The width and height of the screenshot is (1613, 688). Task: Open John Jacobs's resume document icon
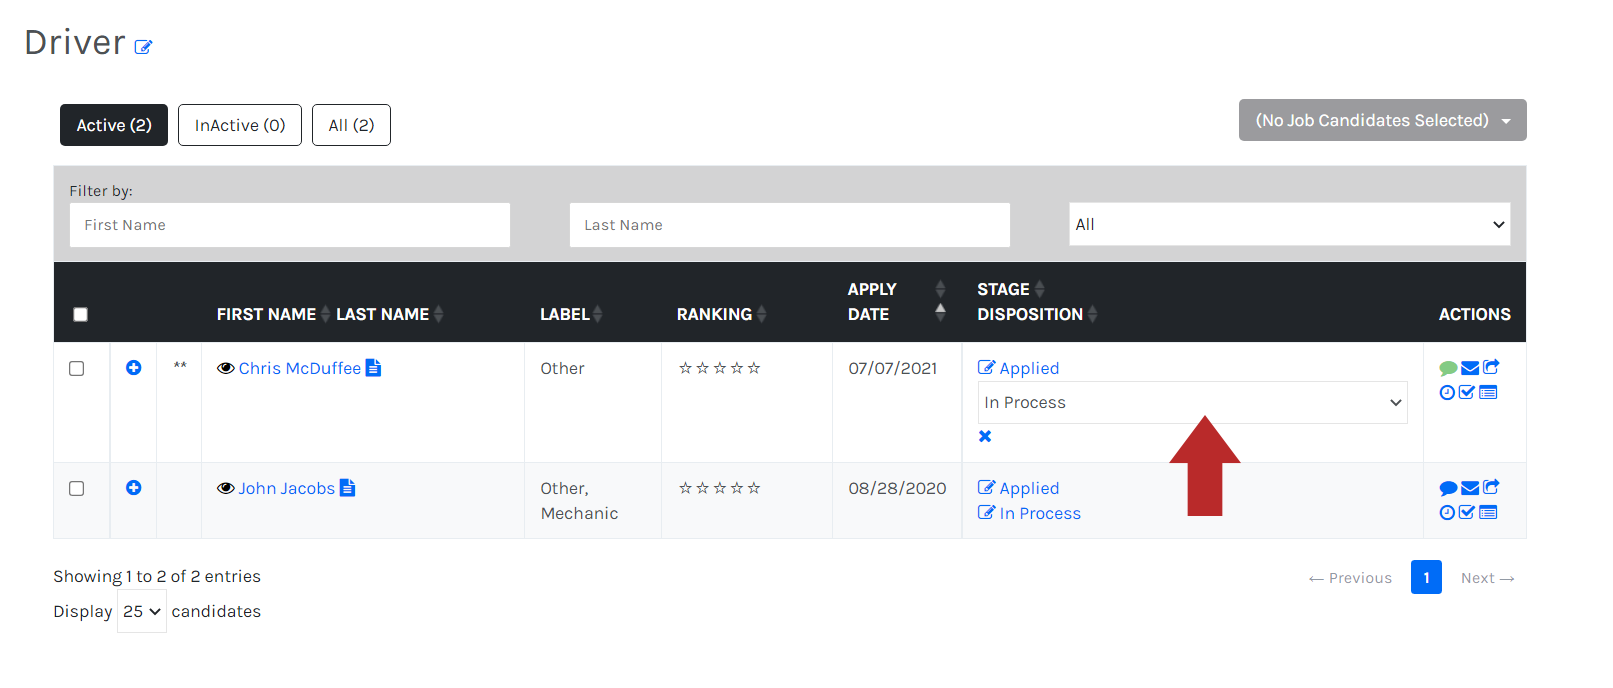pos(347,488)
